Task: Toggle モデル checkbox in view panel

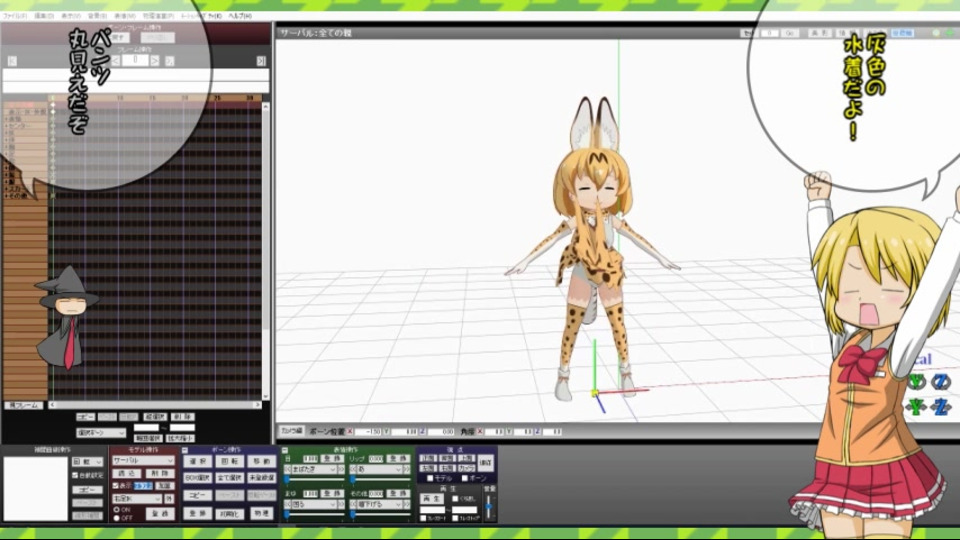Action: click(x=430, y=478)
